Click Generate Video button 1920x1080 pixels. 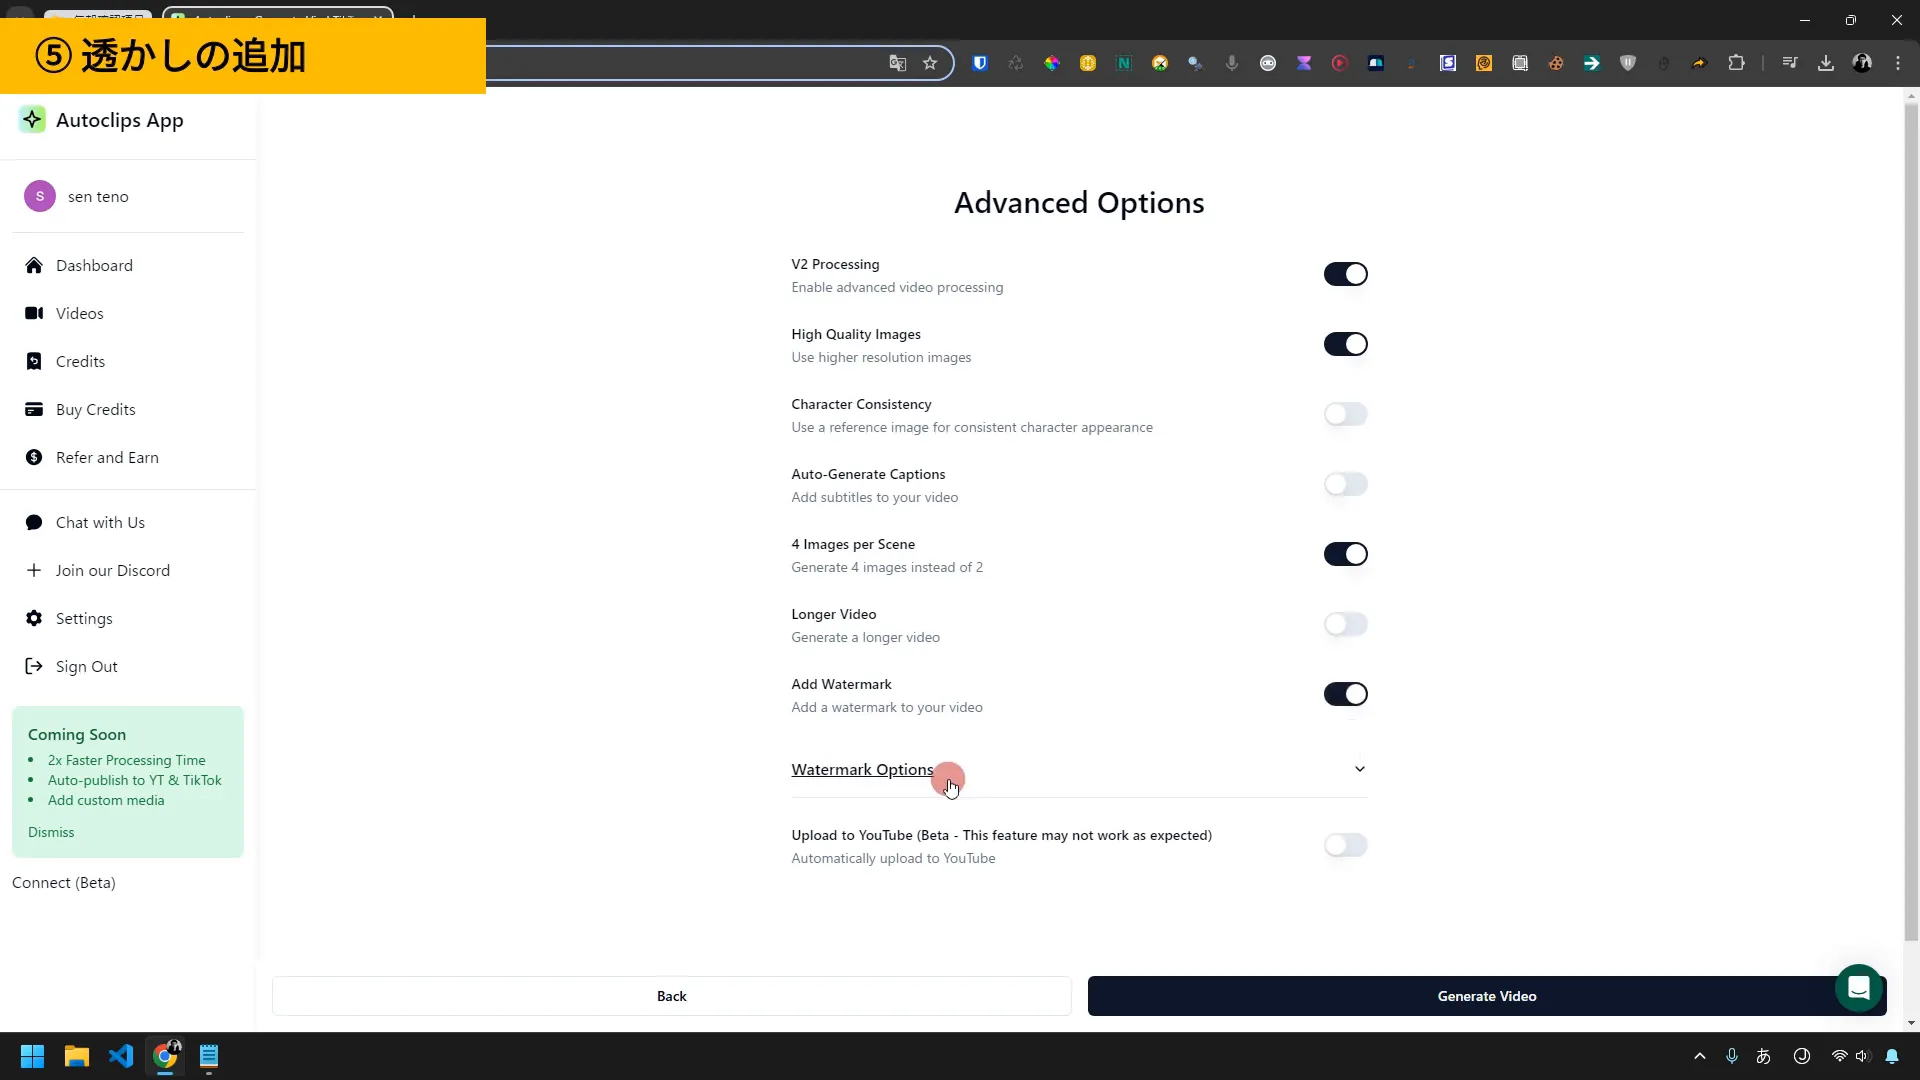point(1487,996)
